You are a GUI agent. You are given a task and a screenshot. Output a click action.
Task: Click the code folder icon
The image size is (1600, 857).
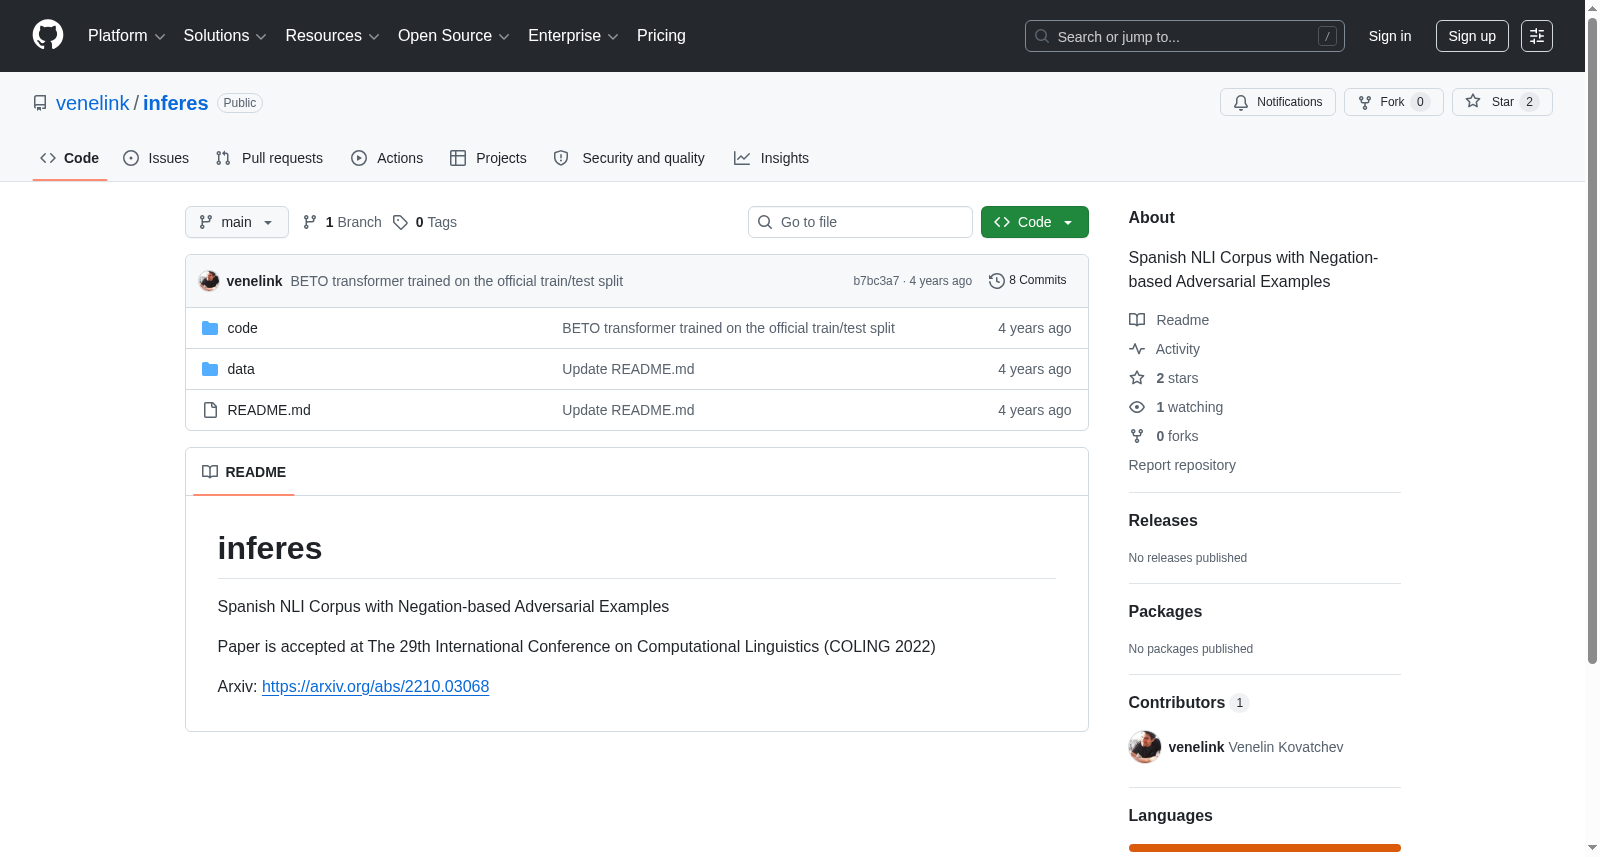click(210, 328)
